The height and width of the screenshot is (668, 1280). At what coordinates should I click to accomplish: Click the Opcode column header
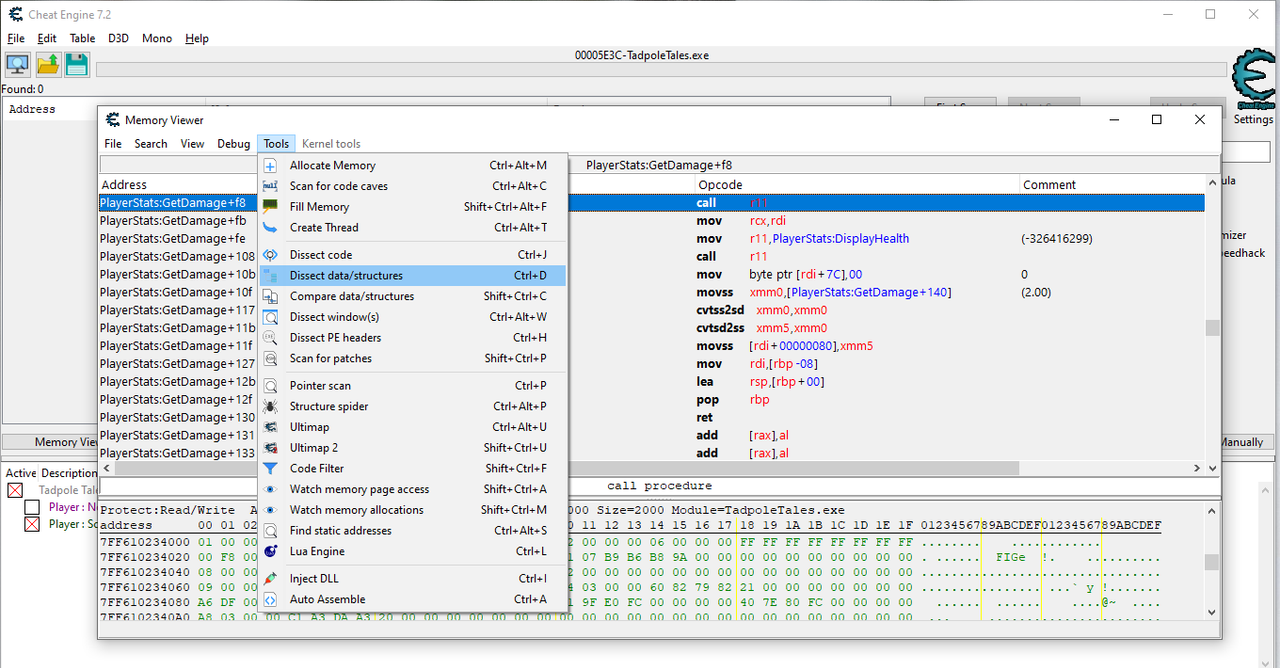click(857, 185)
